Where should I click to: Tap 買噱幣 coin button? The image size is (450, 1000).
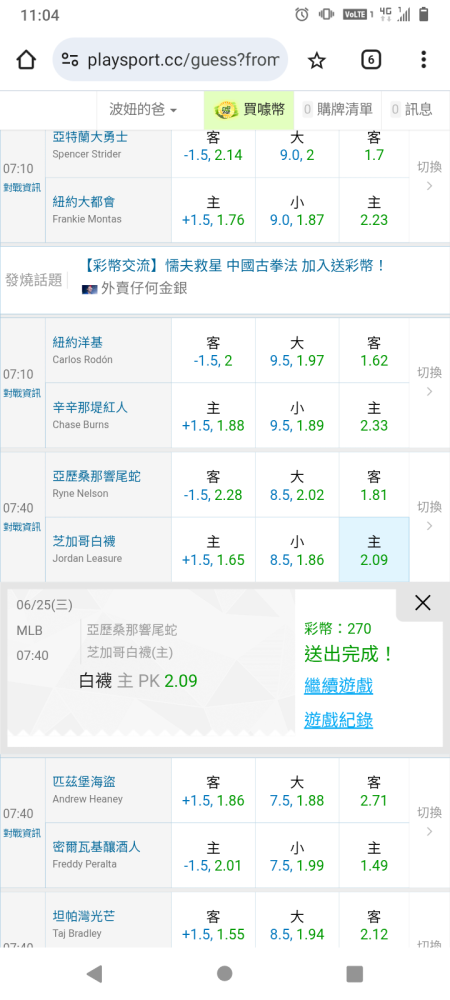(x=249, y=110)
